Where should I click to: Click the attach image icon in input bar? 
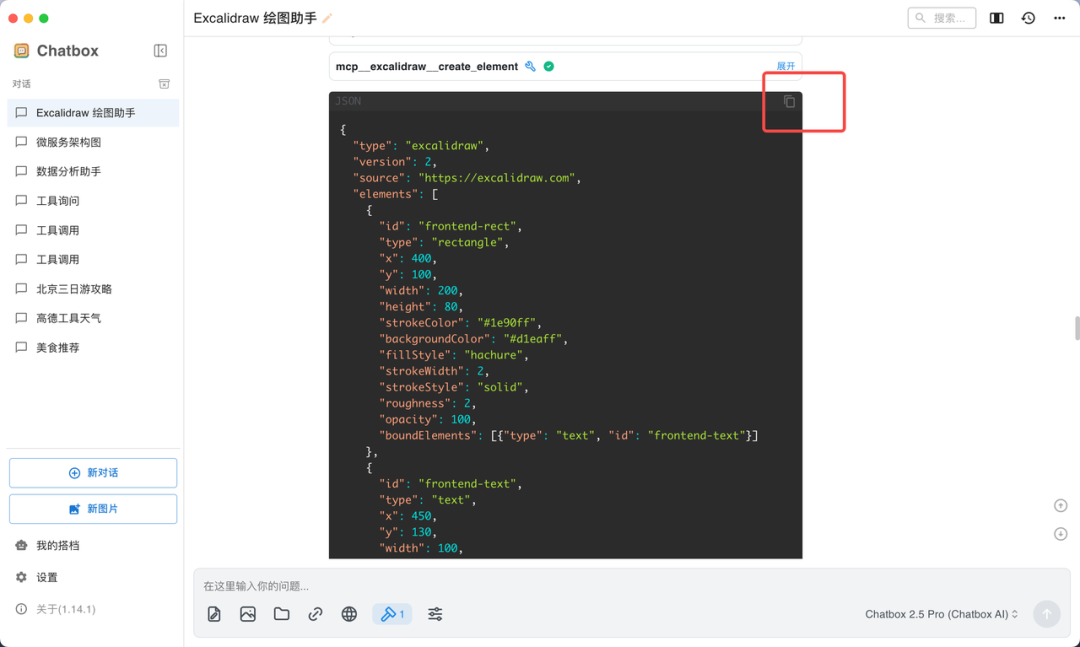[248, 614]
